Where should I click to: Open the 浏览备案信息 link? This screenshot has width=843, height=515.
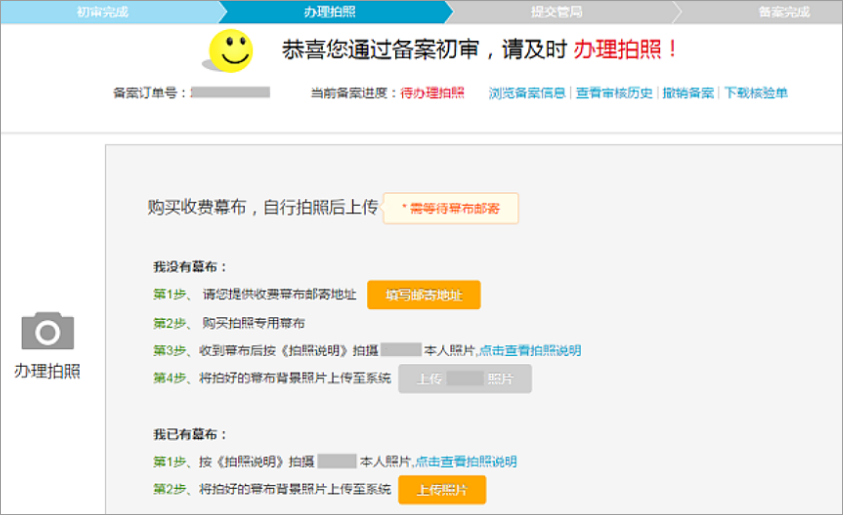[x=528, y=93]
